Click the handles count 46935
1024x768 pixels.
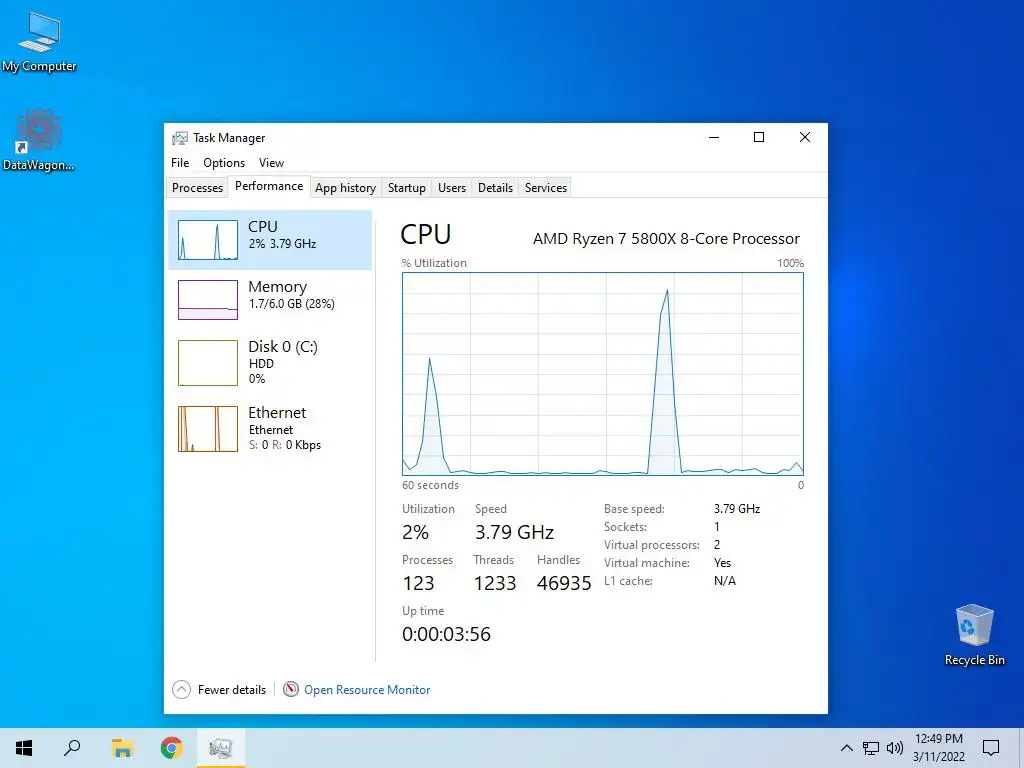(x=564, y=583)
